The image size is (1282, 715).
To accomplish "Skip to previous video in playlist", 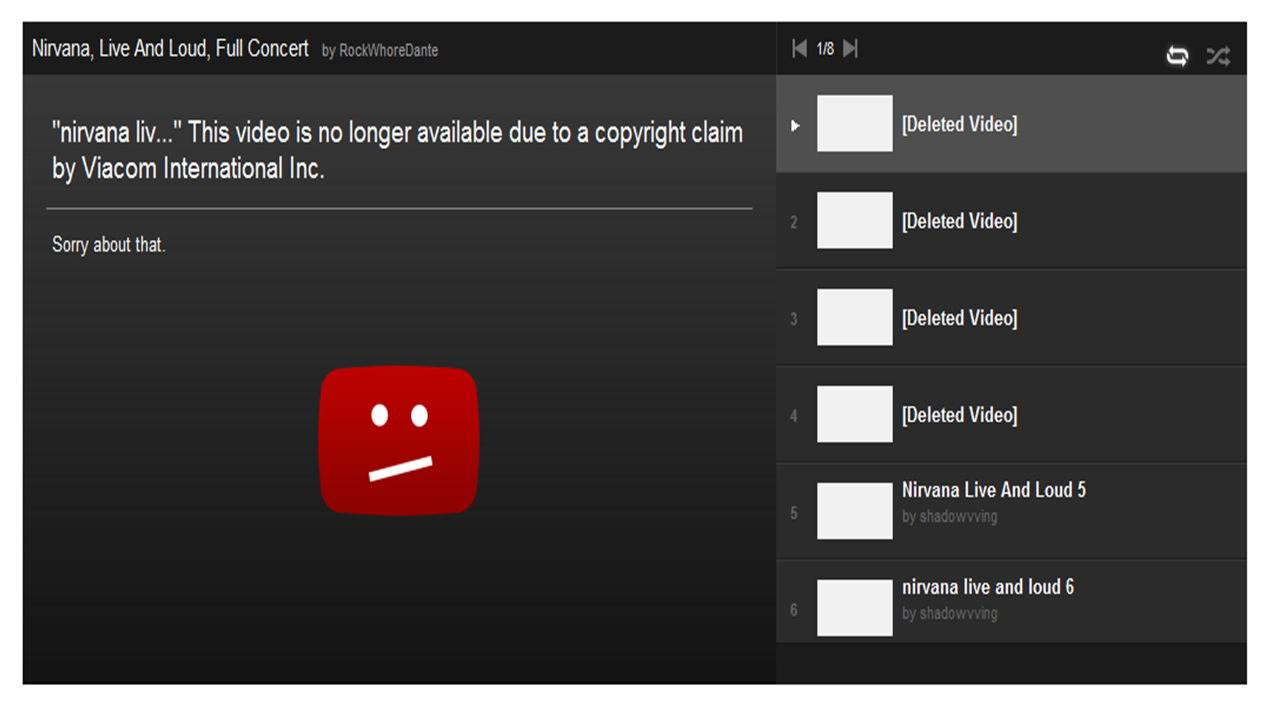I will point(799,49).
